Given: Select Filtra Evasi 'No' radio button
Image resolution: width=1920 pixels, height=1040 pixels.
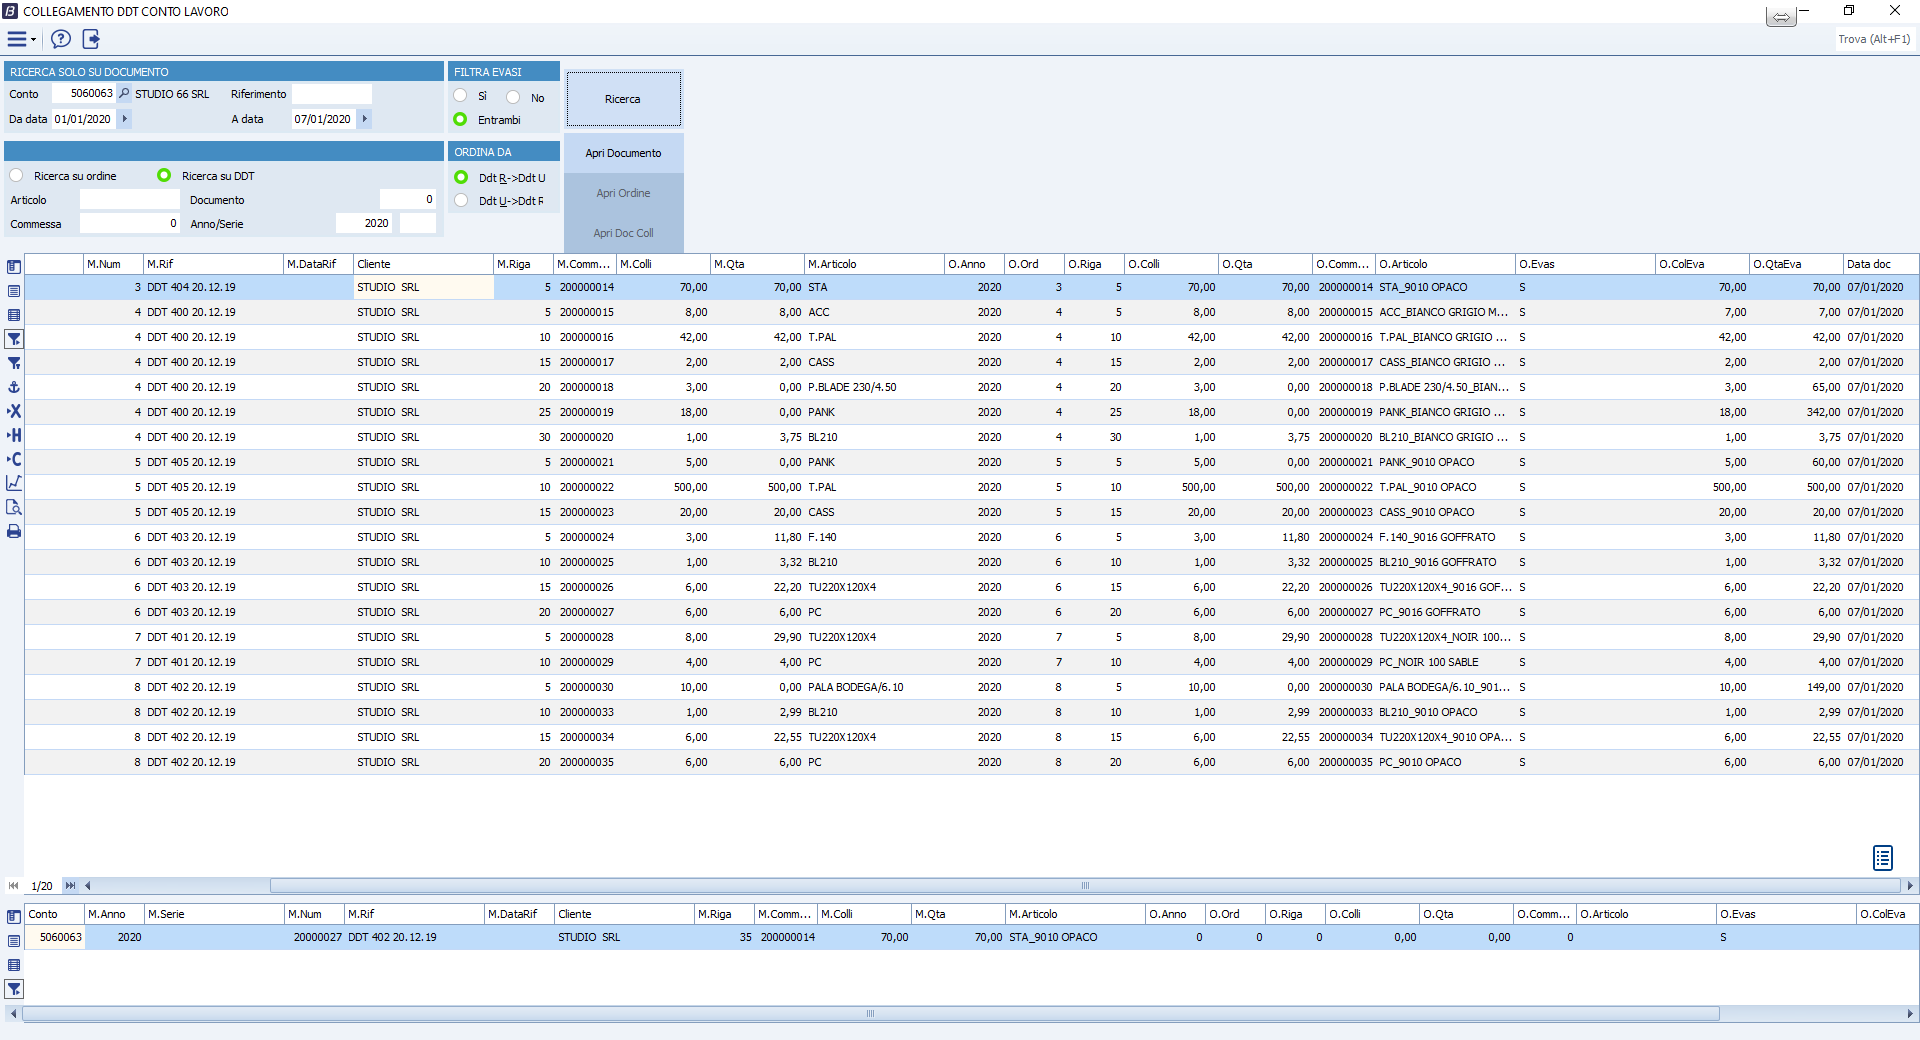Looking at the screenshot, I should (513, 97).
